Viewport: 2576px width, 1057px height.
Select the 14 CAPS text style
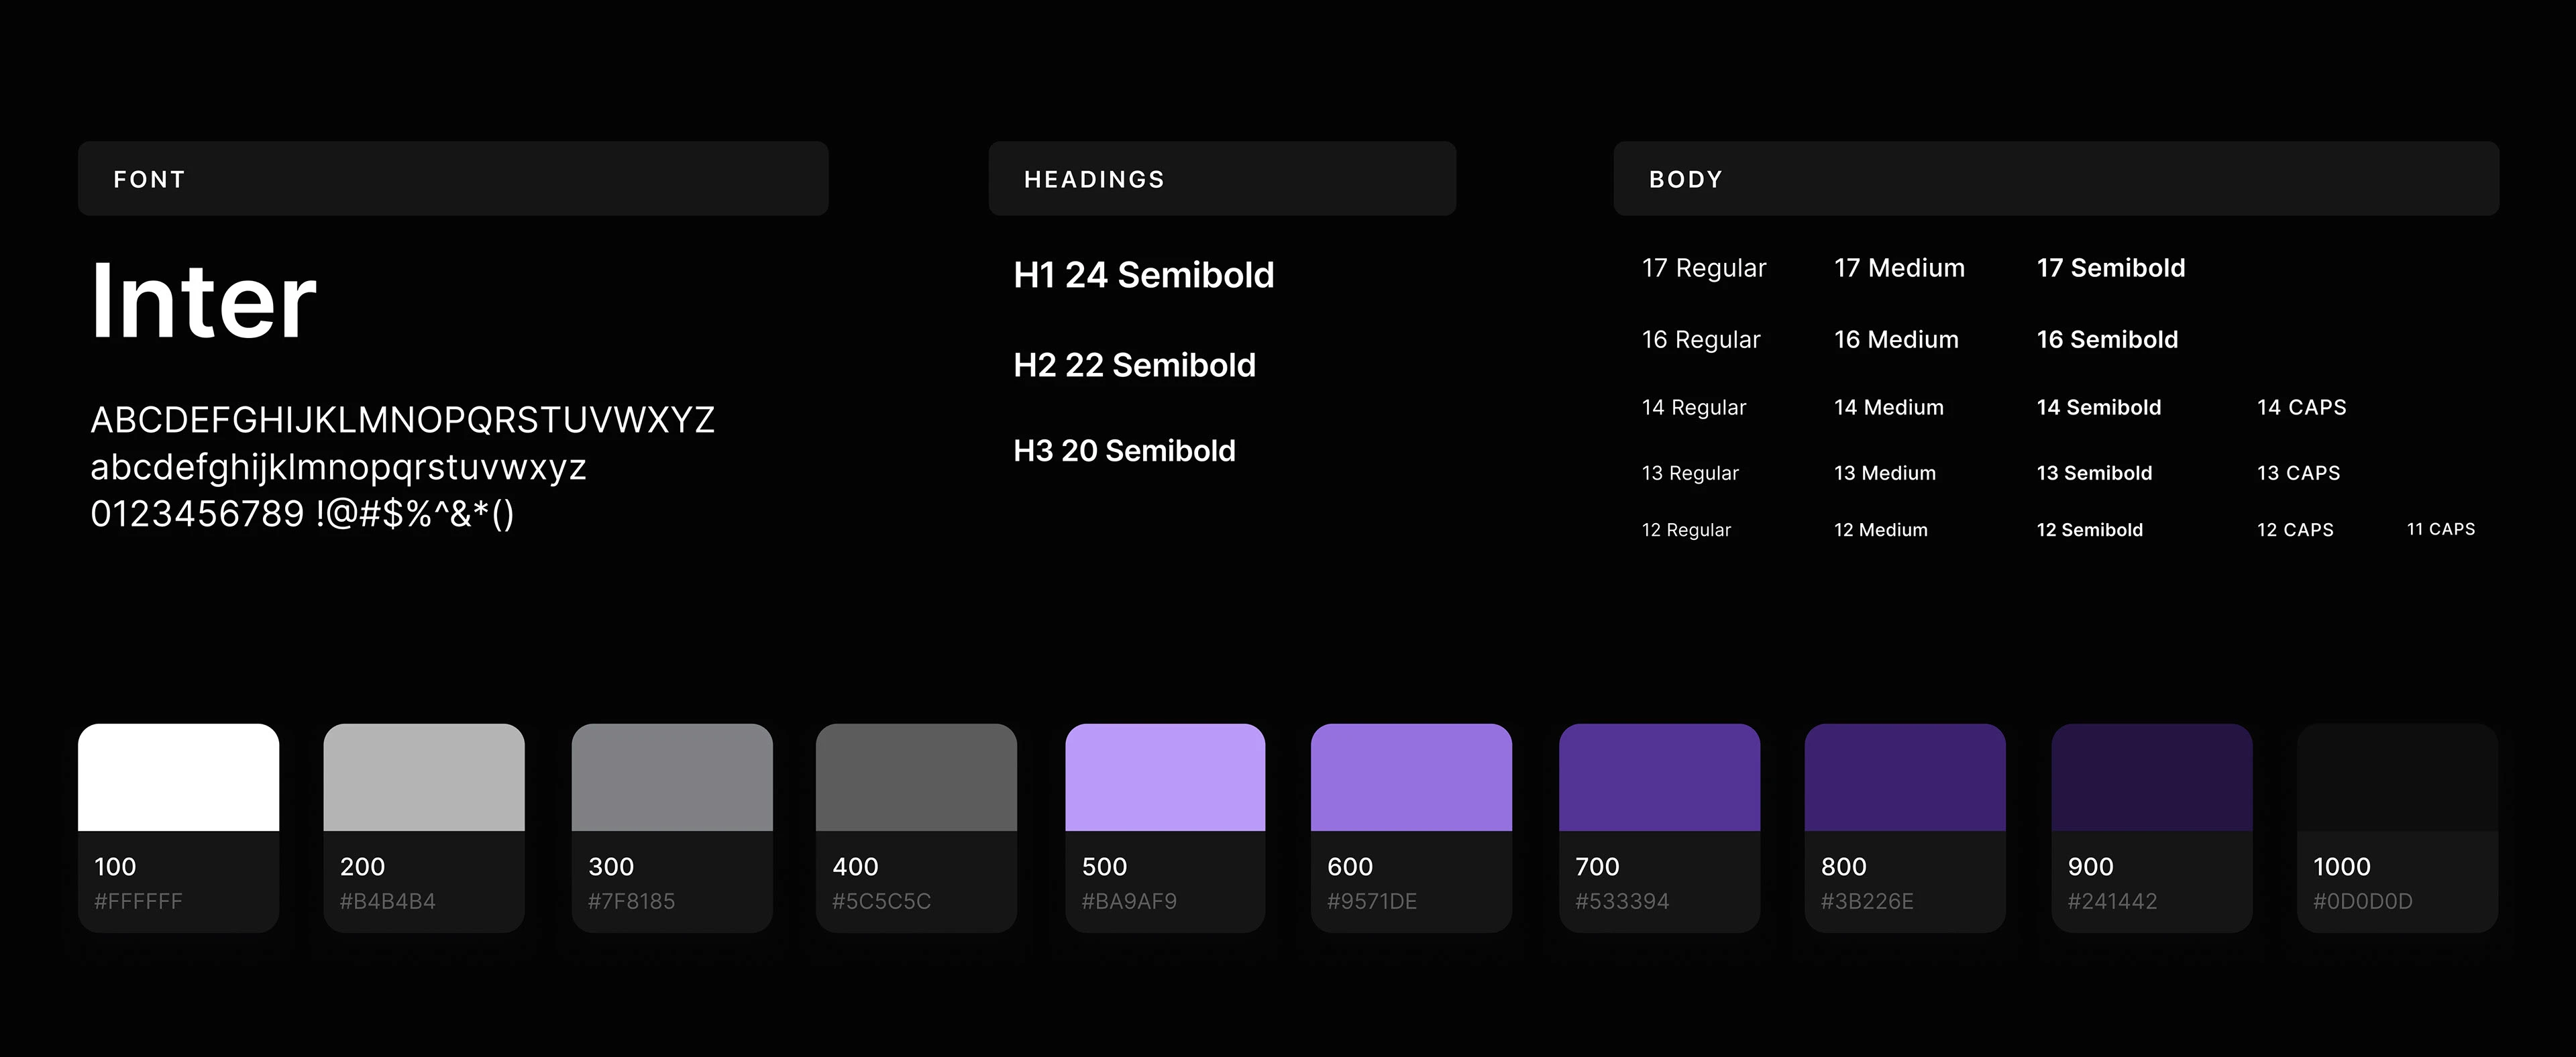(2301, 407)
